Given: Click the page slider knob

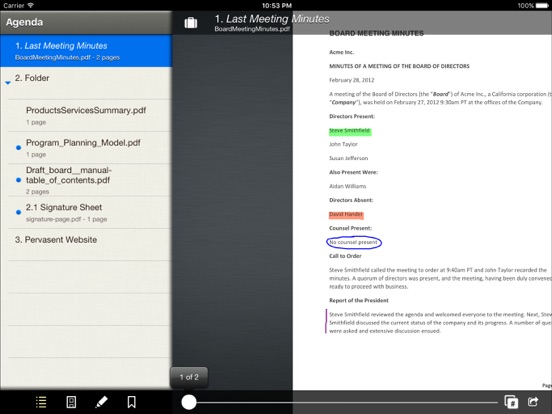Looking at the screenshot, I should coord(189,402).
